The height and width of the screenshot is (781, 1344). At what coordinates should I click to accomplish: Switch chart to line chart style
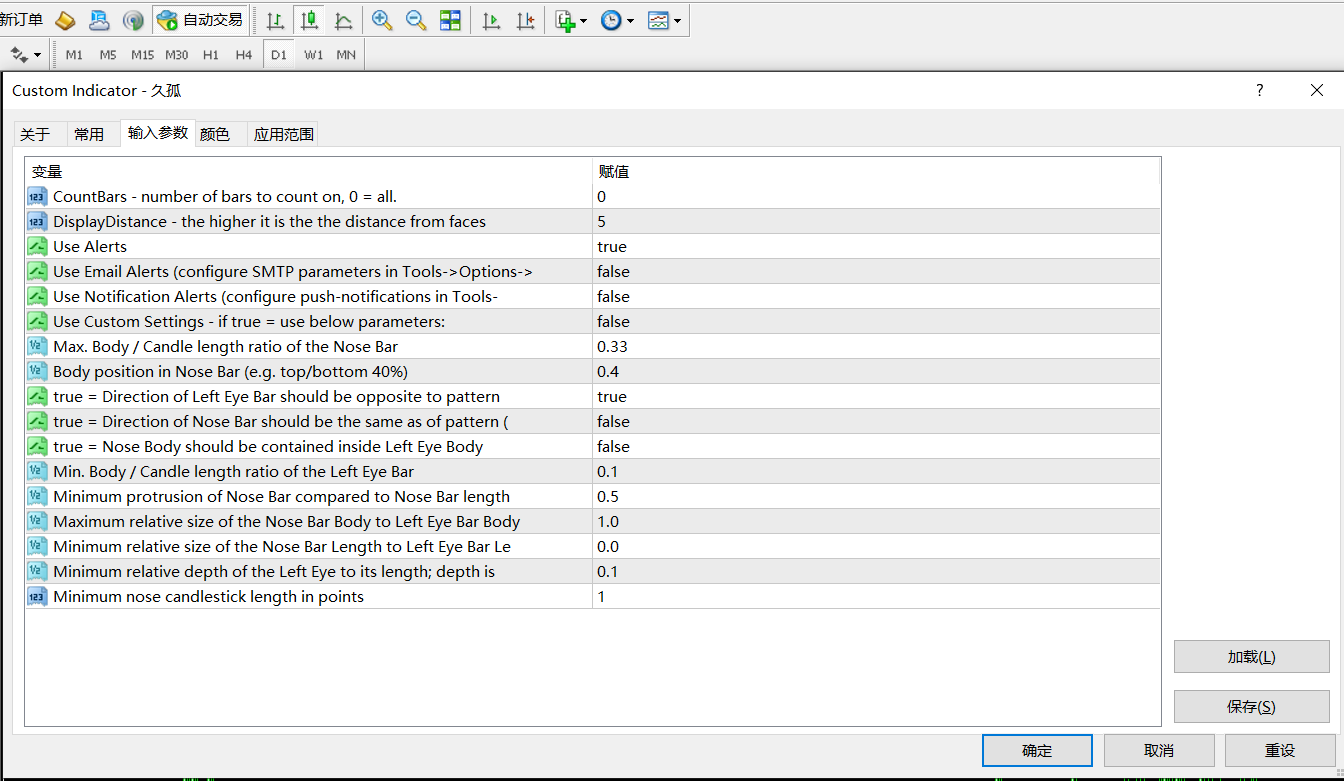(343, 20)
